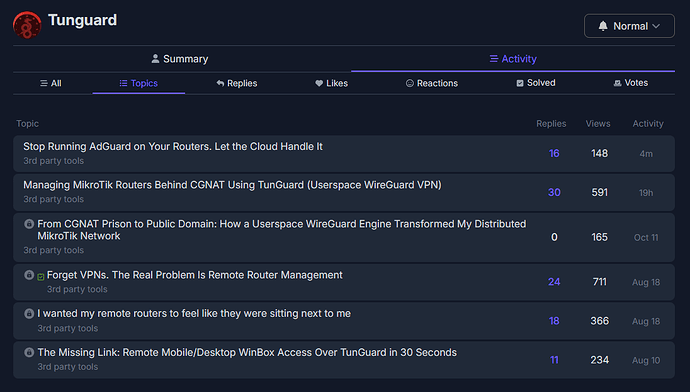Click the 19h activity timestamp
690x392 pixels.
(646, 193)
